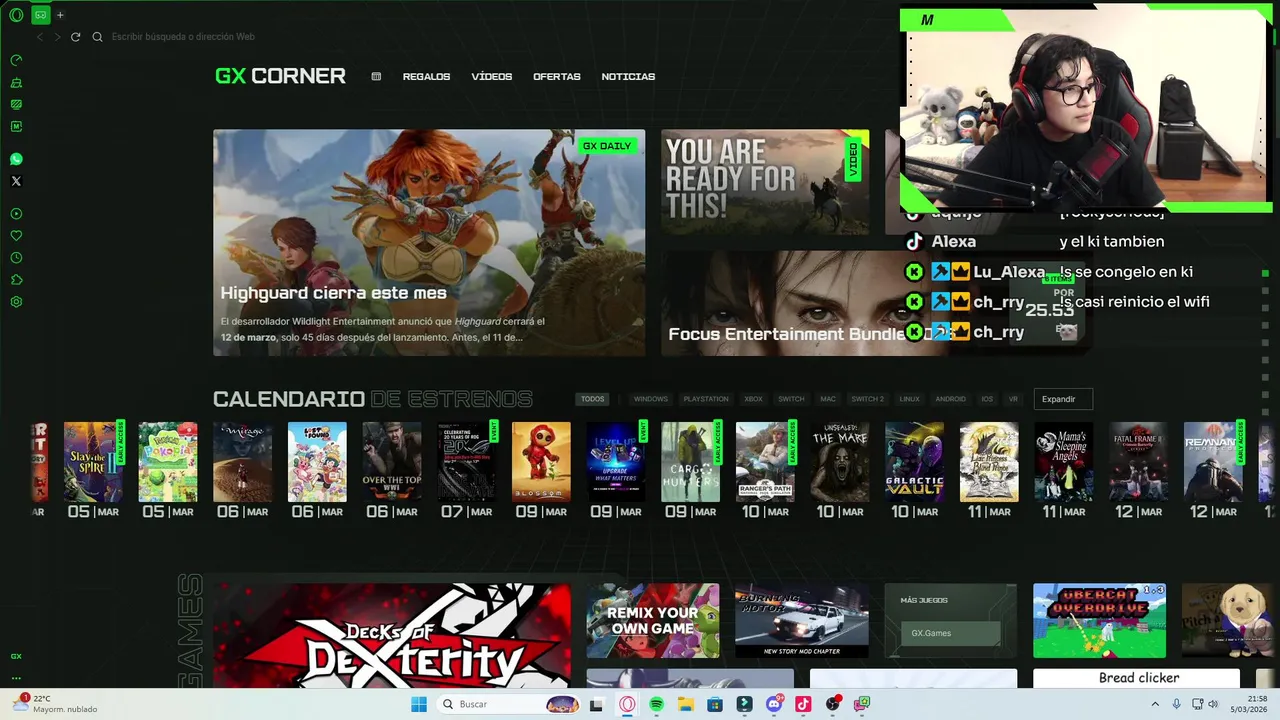Screen dimensions: 1280x720
Task: Open X (Twitter) in the sidebar
Action: (16, 181)
